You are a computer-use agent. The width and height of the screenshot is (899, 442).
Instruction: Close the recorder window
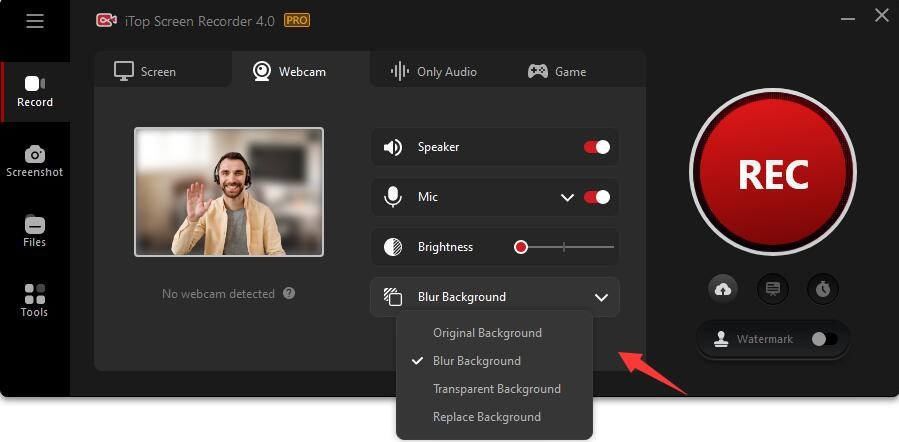(x=882, y=15)
